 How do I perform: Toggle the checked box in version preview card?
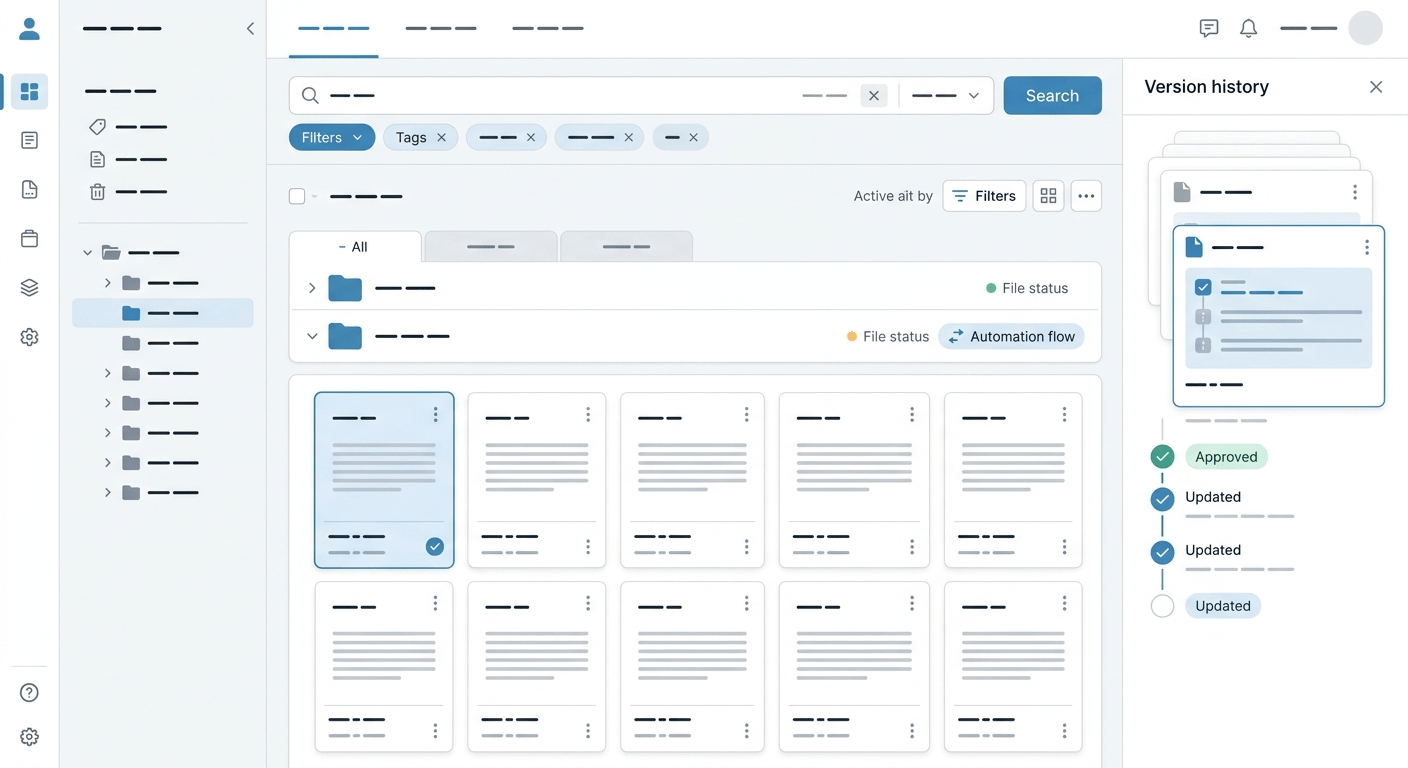[x=1203, y=287]
